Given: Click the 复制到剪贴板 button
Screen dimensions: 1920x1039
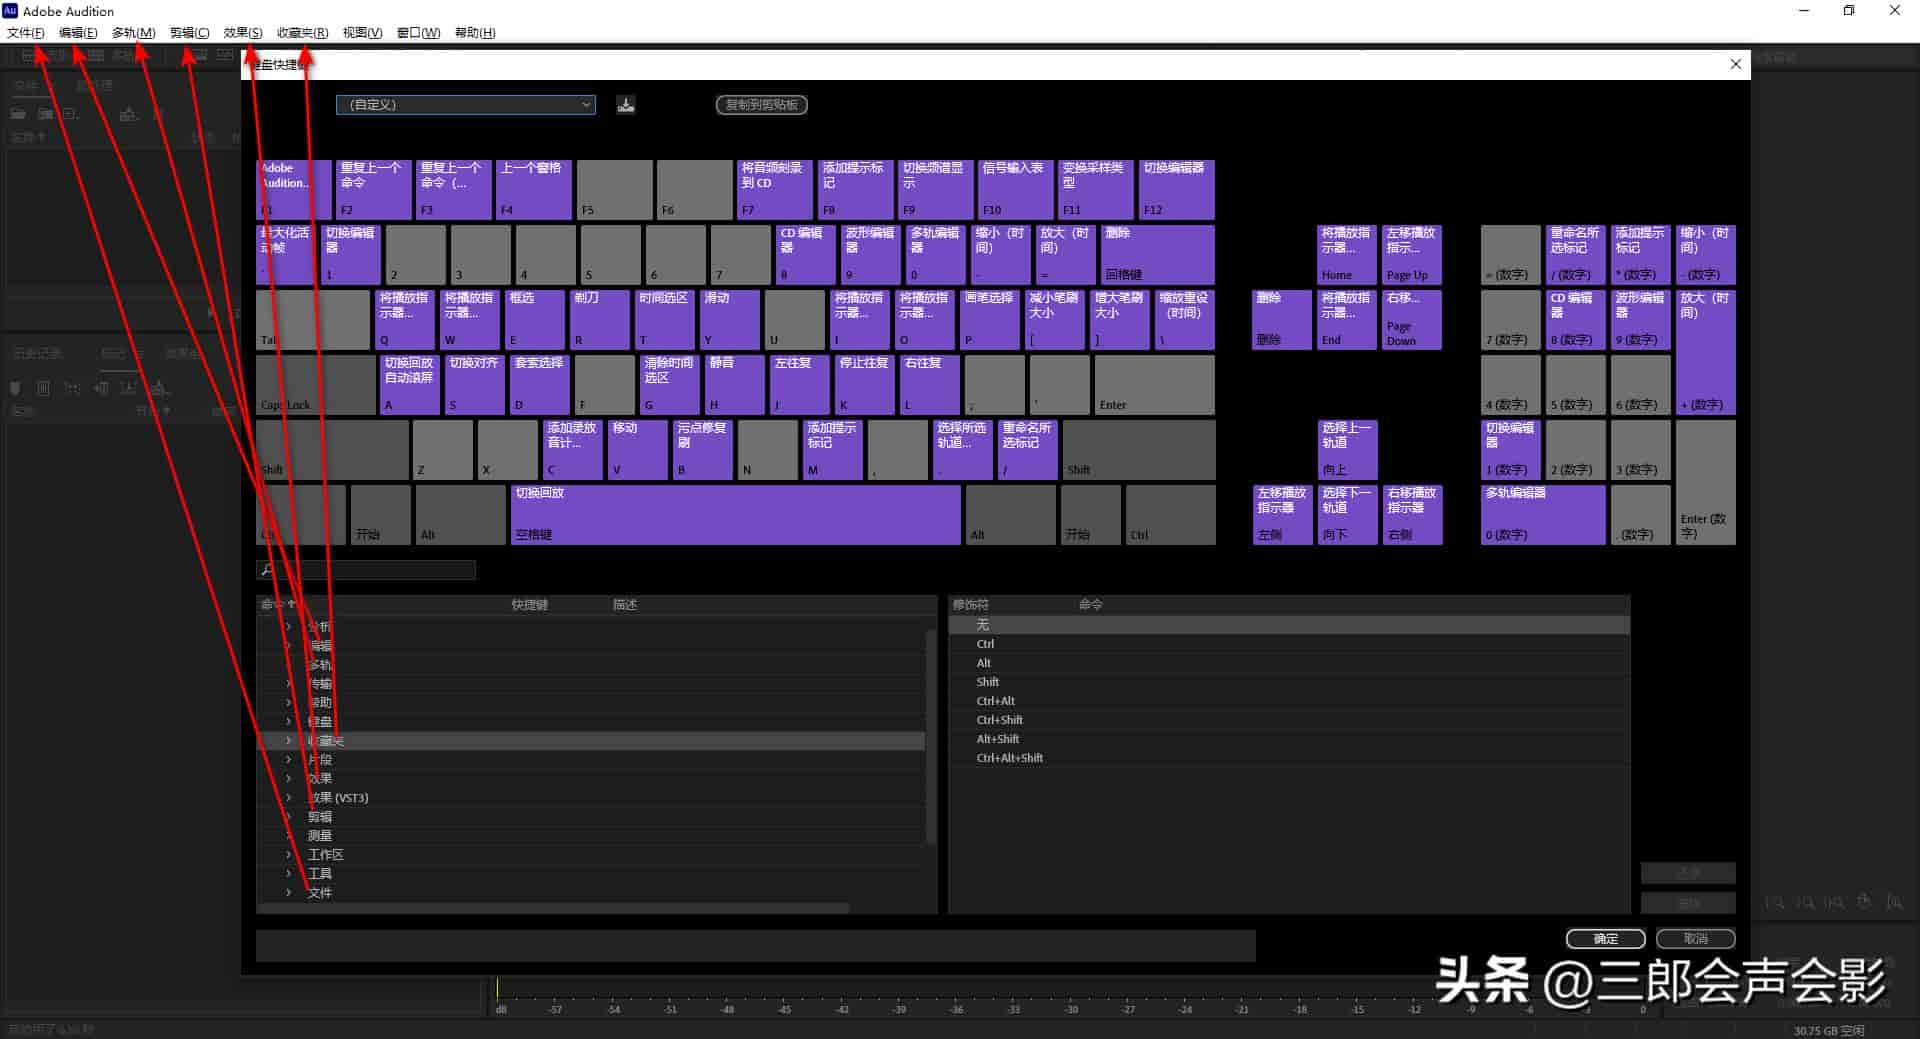Looking at the screenshot, I should (762, 104).
